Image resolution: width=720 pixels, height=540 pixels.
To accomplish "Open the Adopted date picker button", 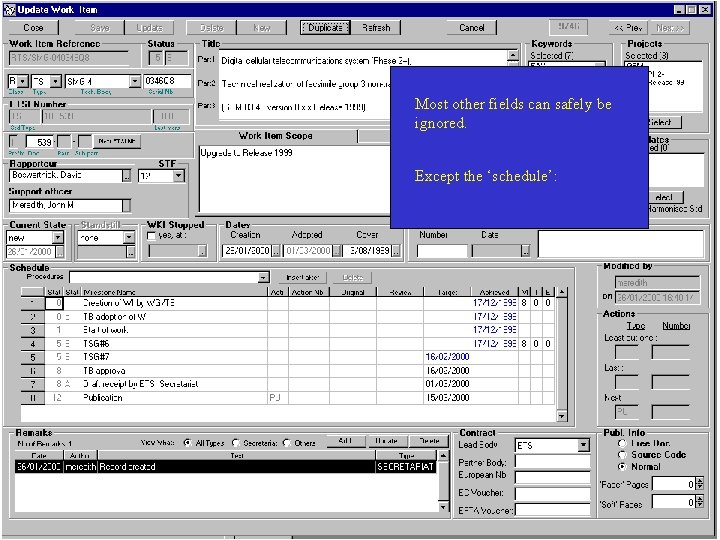I will [x=337, y=251].
